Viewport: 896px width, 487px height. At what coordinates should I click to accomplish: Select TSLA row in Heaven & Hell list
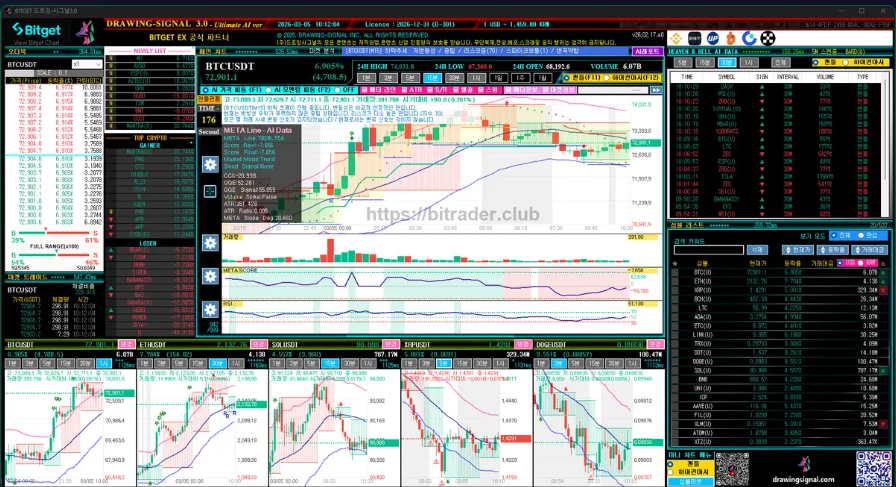pos(777,177)
